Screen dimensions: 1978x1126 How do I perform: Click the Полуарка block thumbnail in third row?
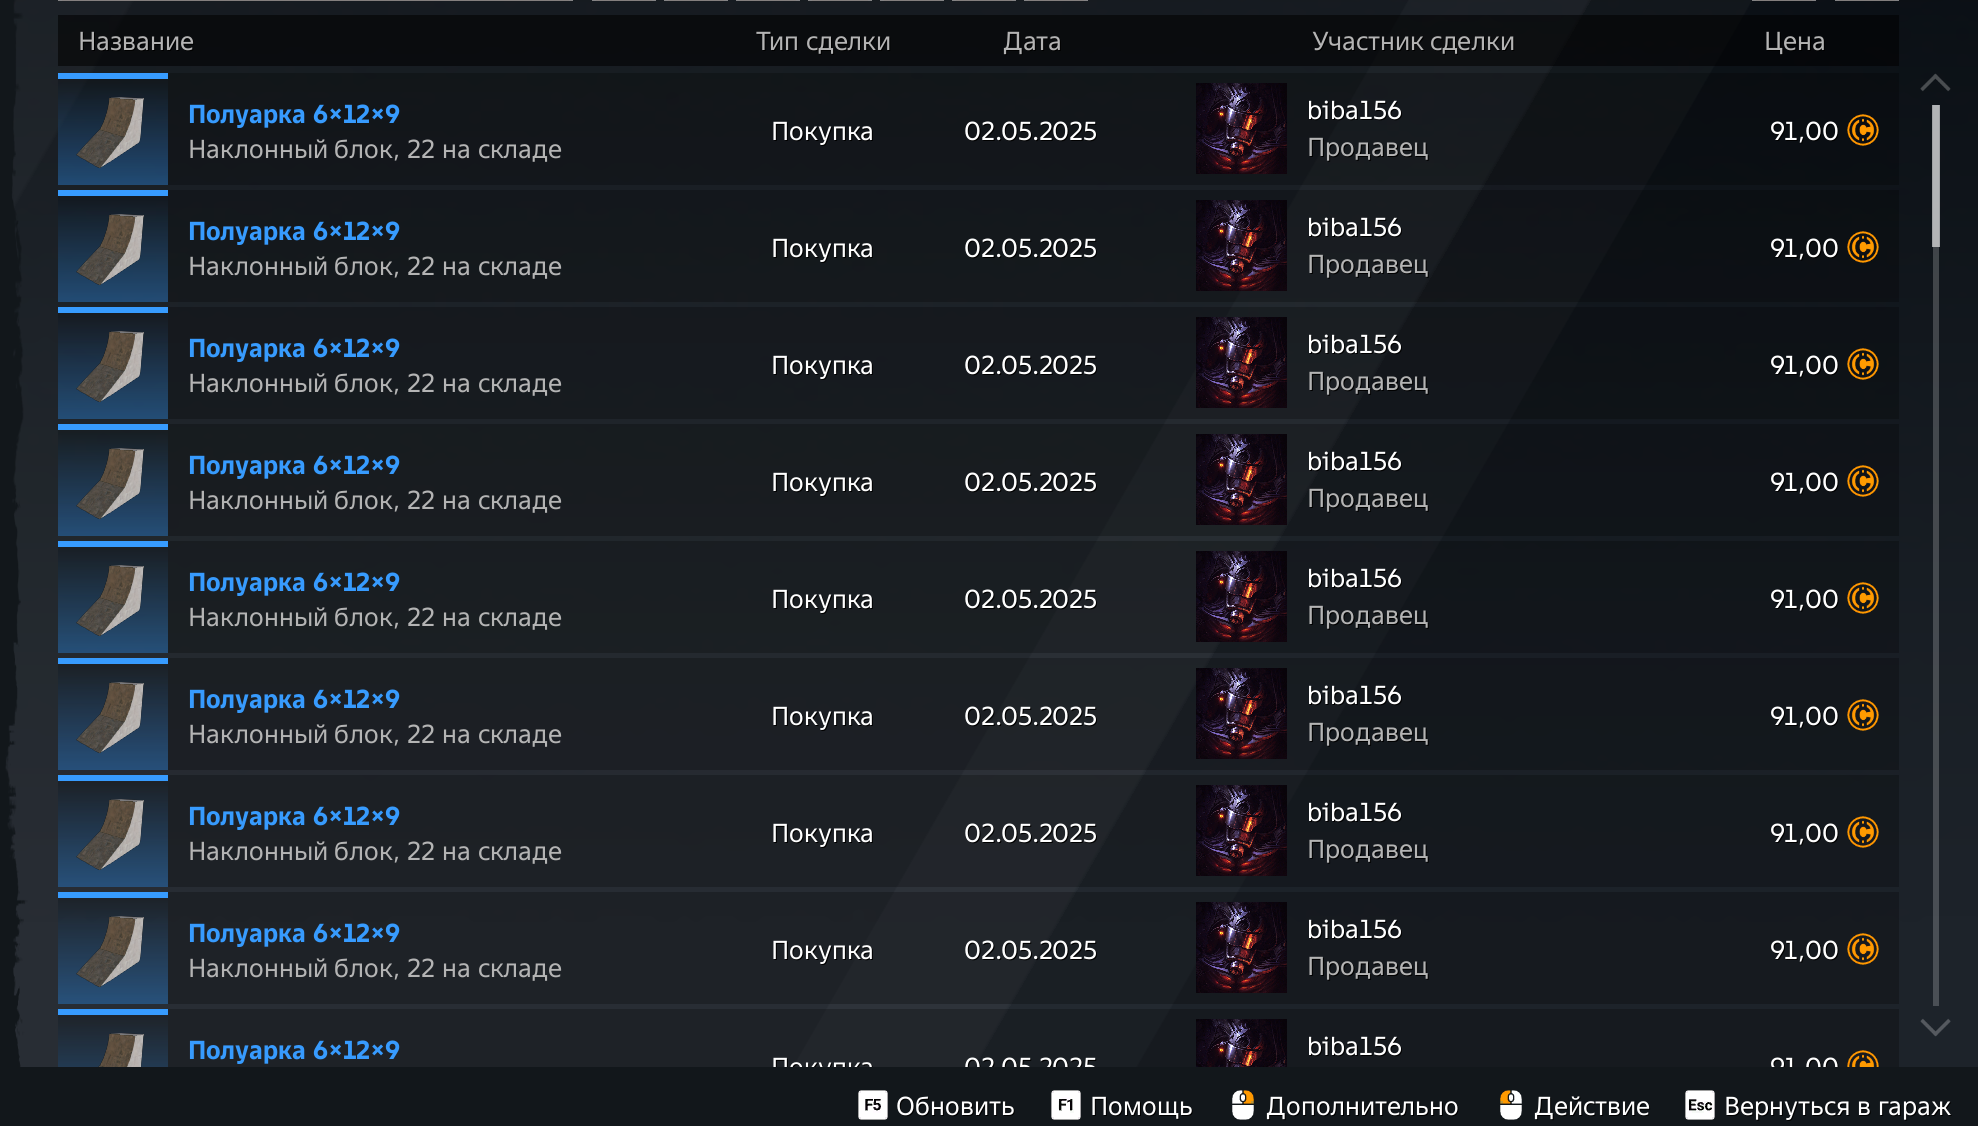[x=113, y=365]
